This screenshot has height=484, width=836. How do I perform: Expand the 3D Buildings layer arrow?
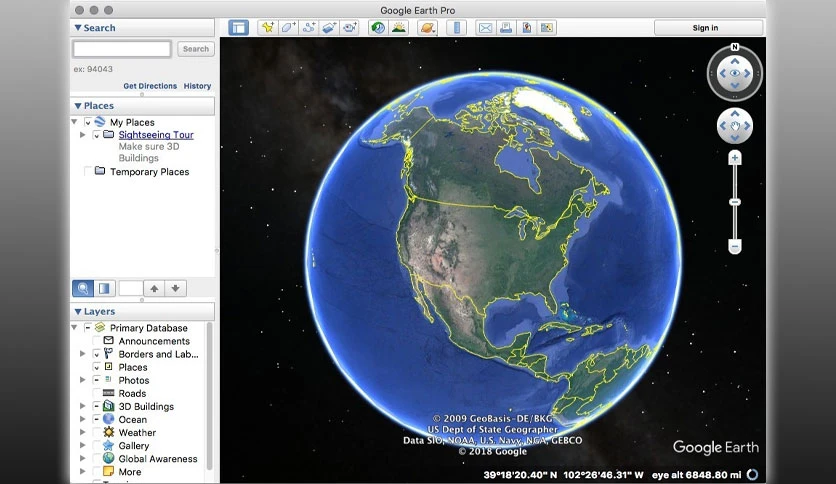tap(83, 406)
